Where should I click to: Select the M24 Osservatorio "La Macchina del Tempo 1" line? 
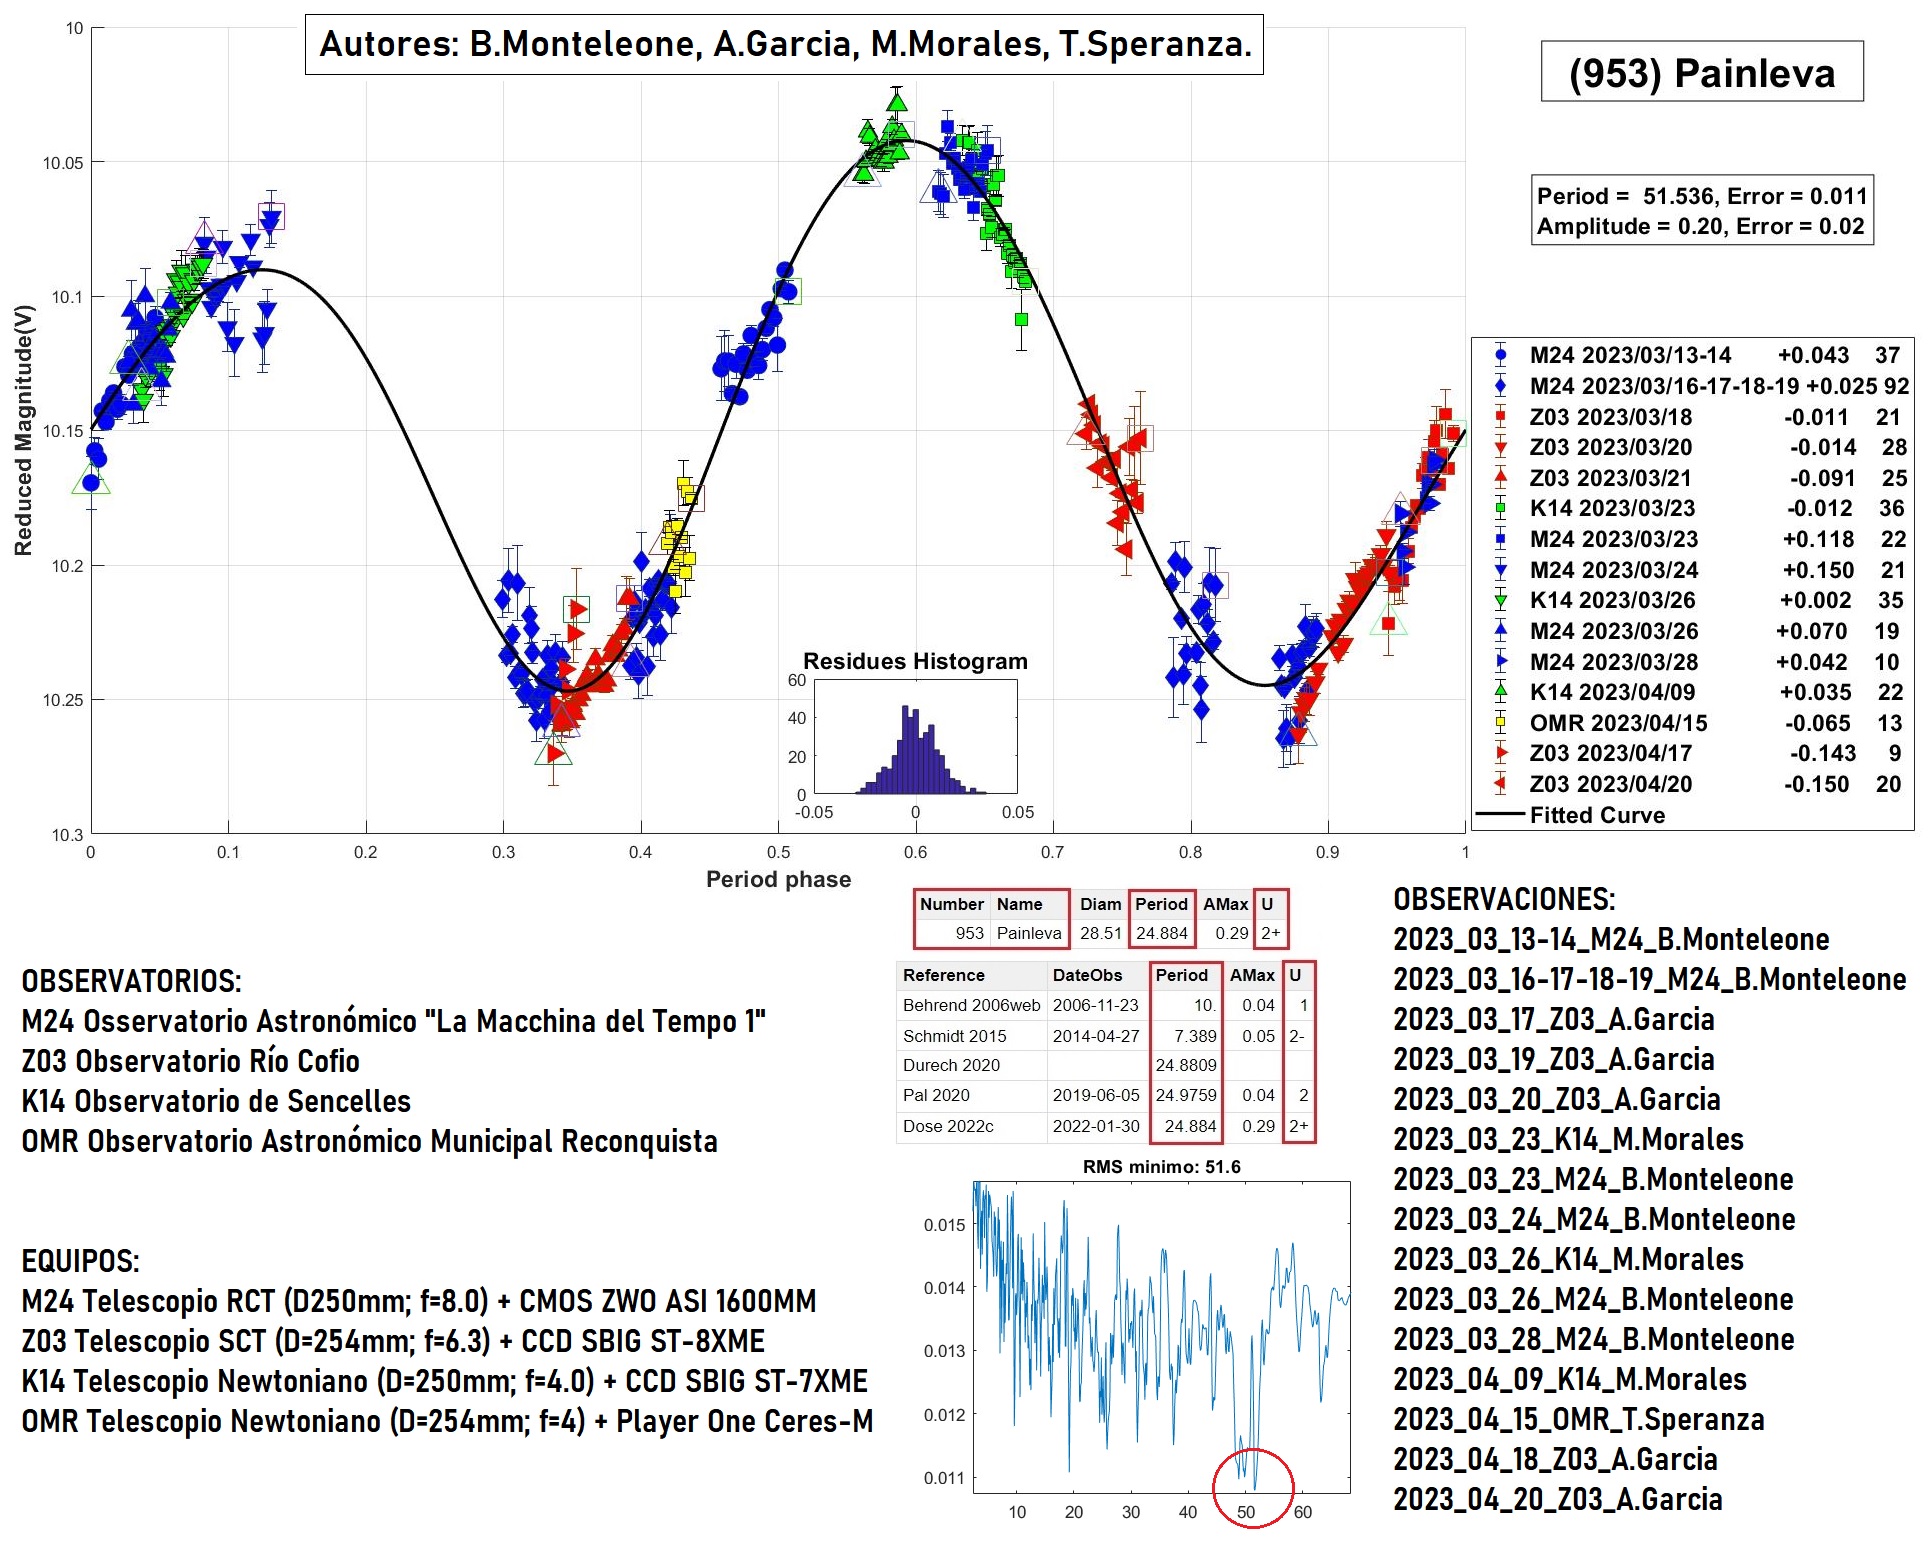coord(393,1021)
